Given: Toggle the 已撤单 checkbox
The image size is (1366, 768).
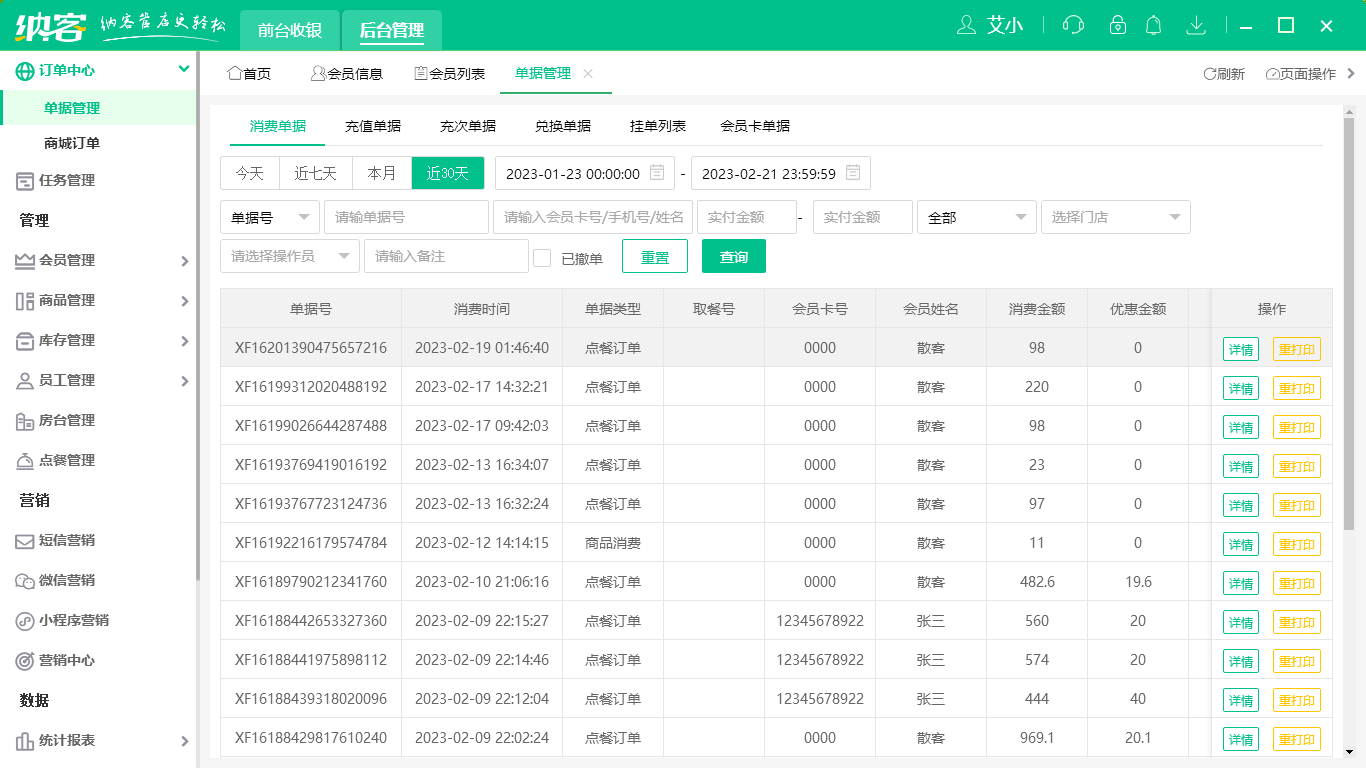Looking at the screenshot, I should click(542, 258).
